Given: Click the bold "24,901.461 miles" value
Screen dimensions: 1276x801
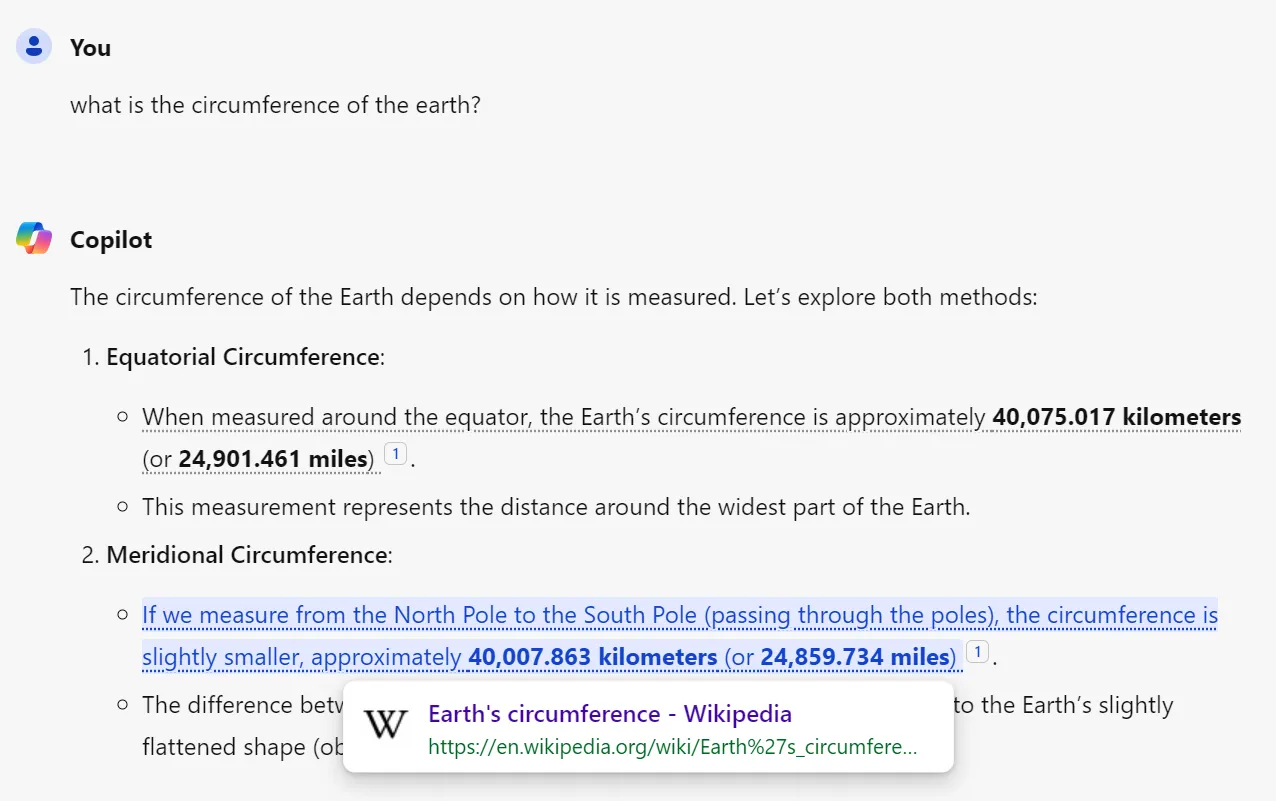Looking at the screenshot, I should pyautogui.click(x=273, y=459).
